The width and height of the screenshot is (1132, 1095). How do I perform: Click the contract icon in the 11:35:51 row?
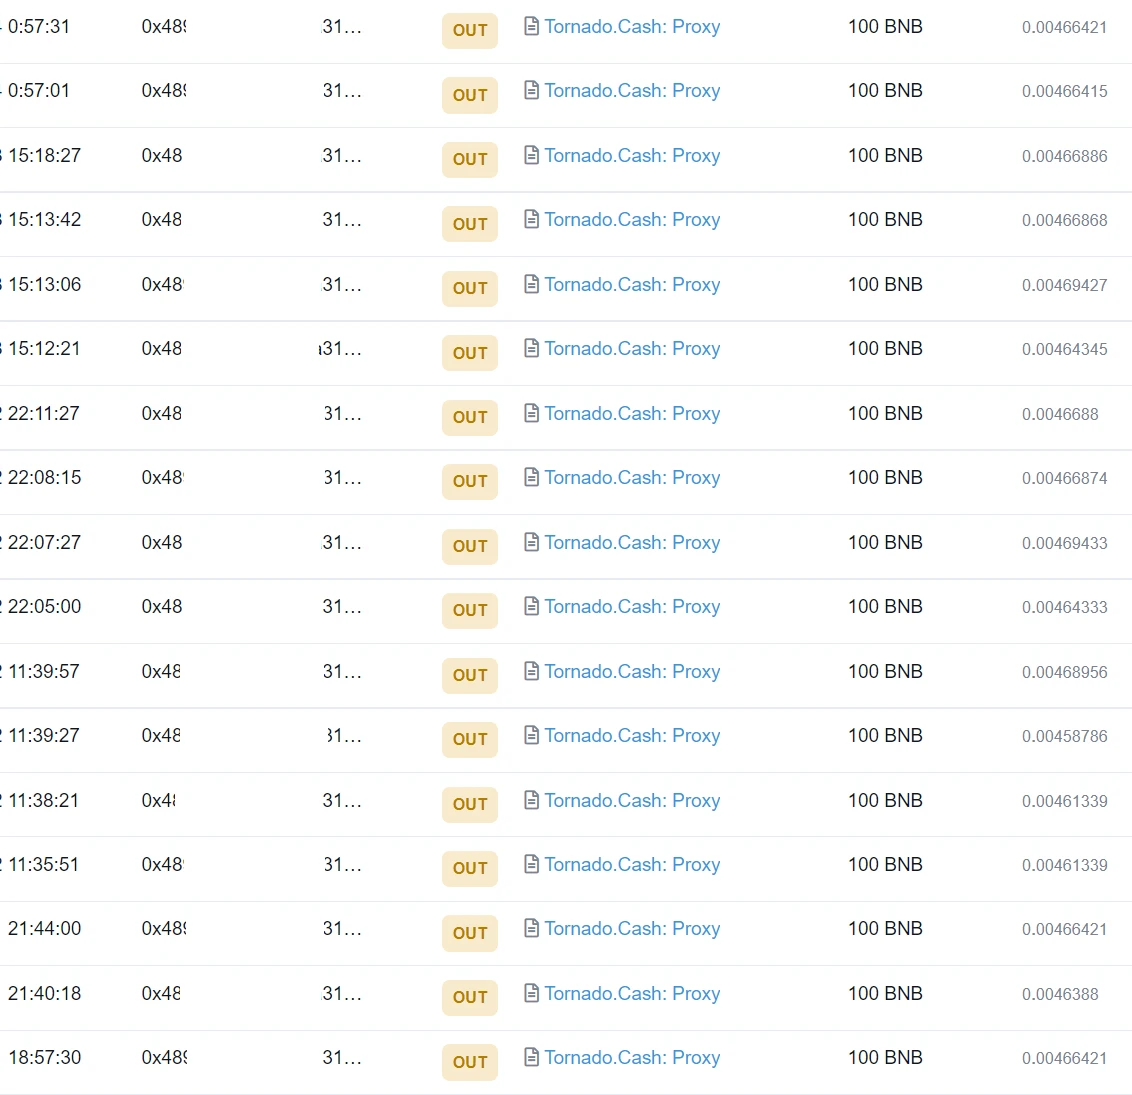click(x=531, y=865)
